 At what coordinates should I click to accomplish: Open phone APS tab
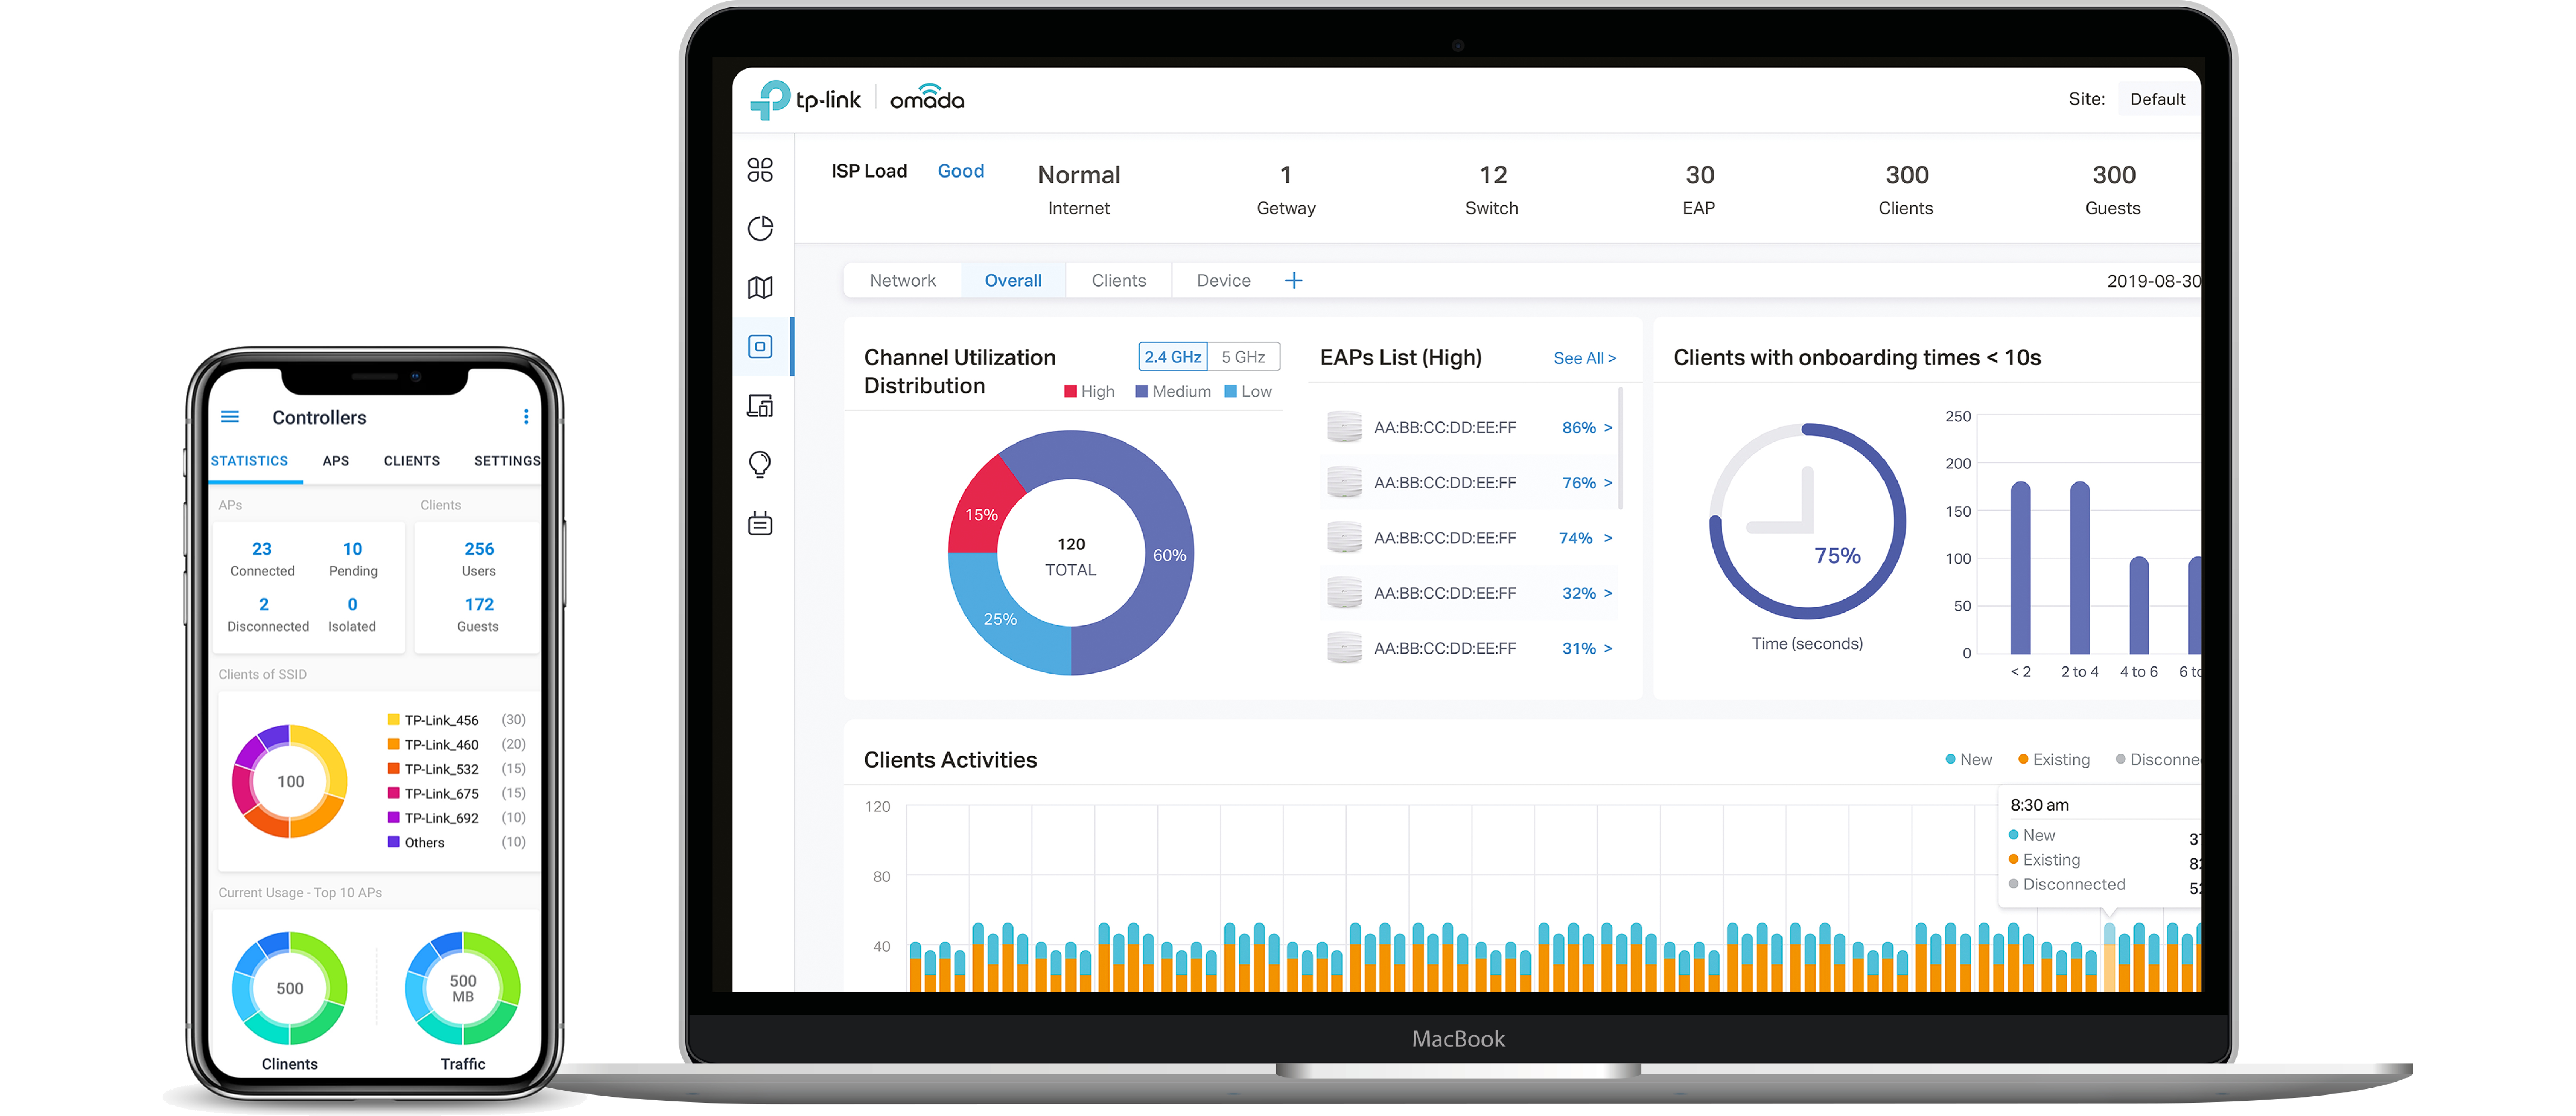coord(336,461)
